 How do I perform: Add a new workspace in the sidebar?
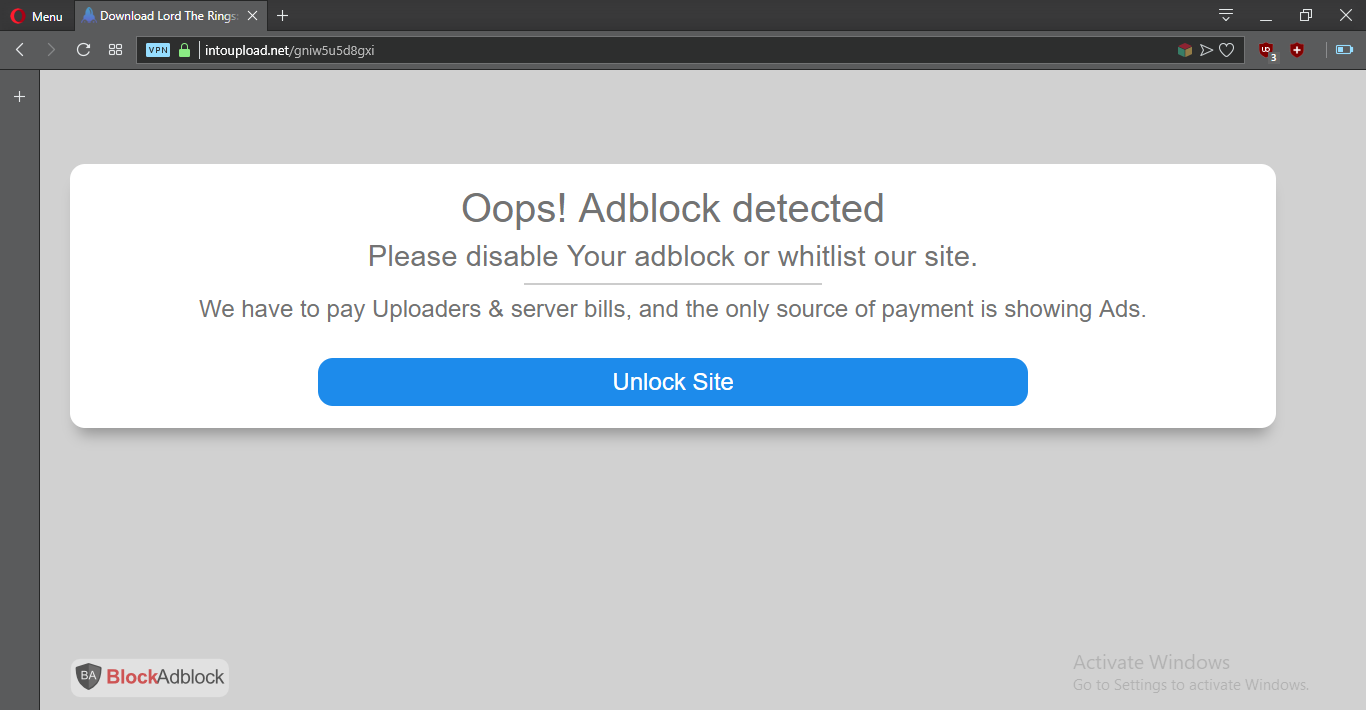coord(18,96)
